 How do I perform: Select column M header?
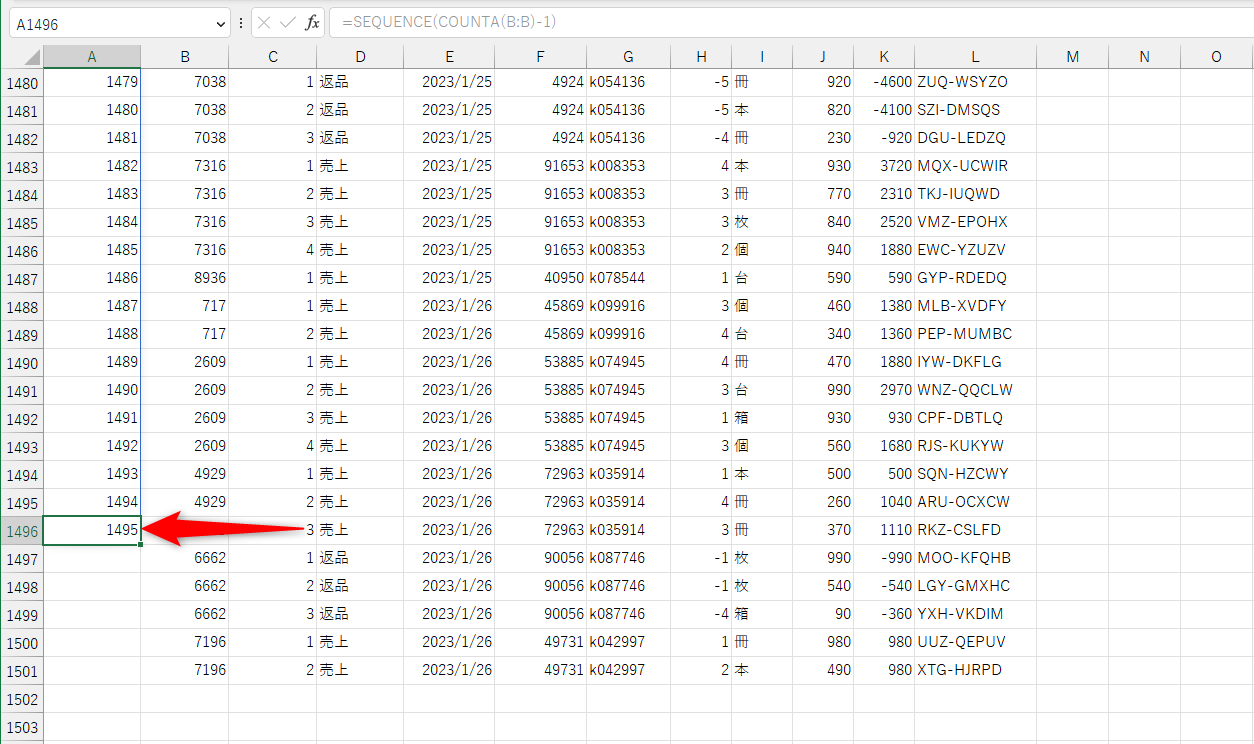(x=1073, y=57)
